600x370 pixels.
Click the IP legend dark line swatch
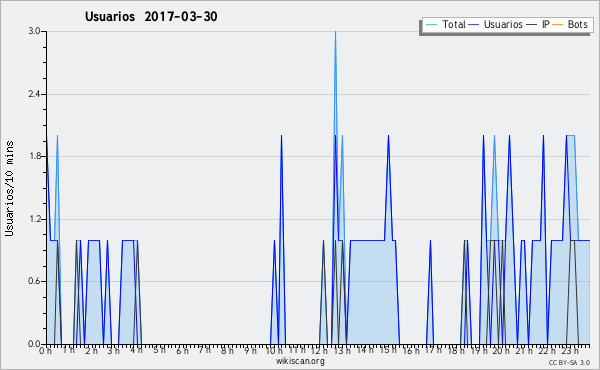[532, 25]
